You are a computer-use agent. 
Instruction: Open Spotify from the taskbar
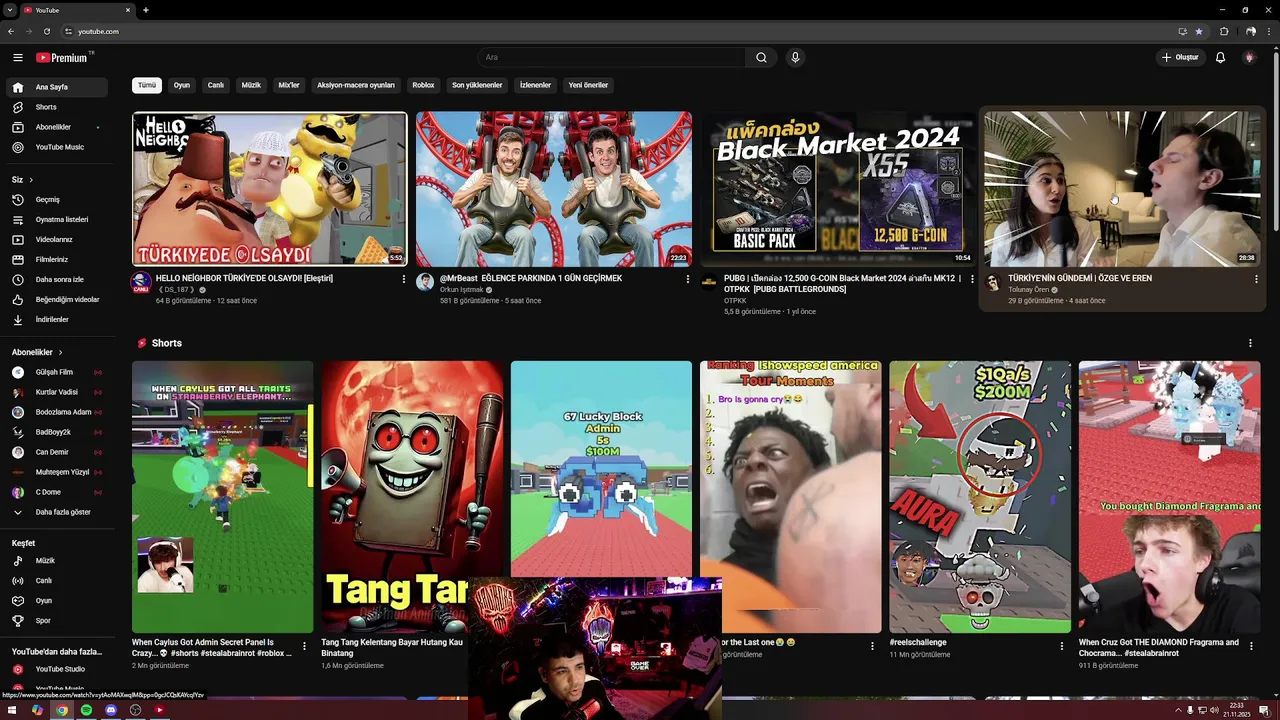coord(86,710)
